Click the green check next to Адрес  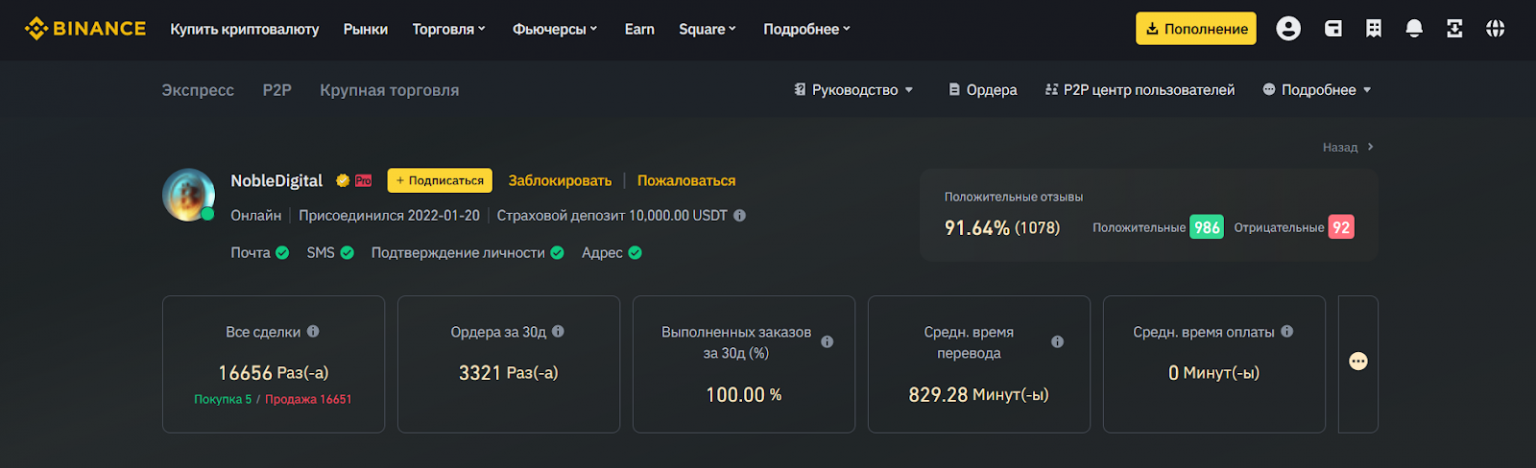634,253
